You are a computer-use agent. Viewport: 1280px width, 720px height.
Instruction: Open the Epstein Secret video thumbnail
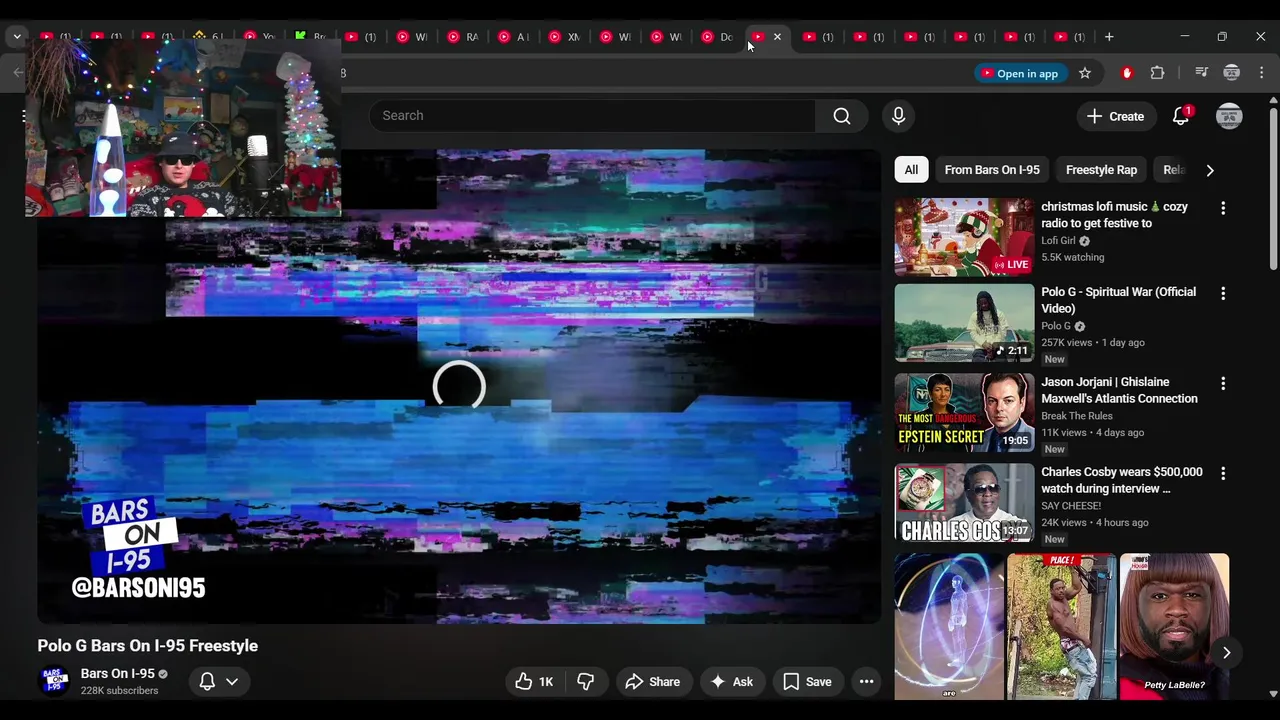click(964, 412)
